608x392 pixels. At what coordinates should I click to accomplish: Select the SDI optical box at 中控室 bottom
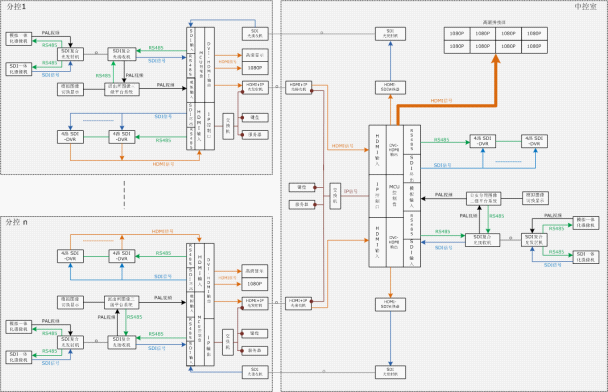390,372
